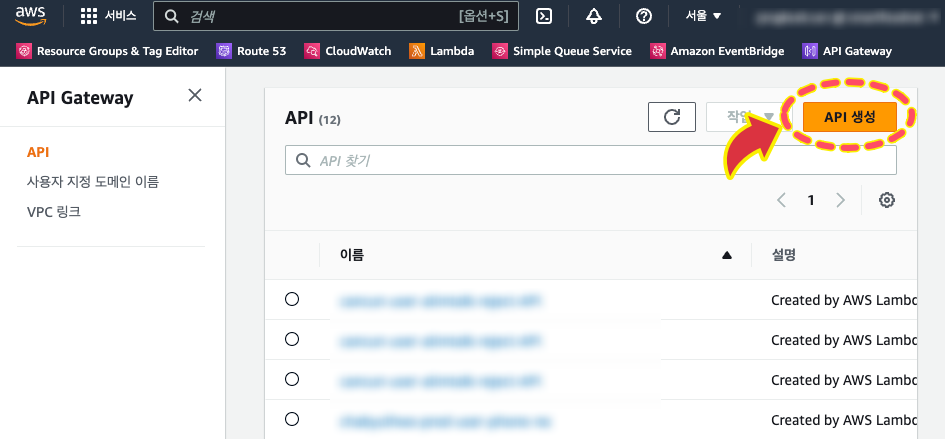Open the Lambda service shortcut

point(442,51)
